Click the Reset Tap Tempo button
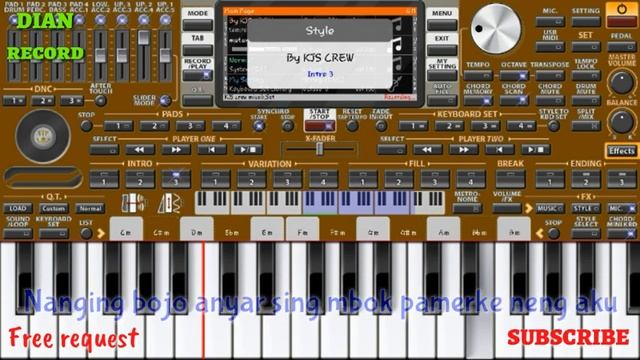 (352, 126)
